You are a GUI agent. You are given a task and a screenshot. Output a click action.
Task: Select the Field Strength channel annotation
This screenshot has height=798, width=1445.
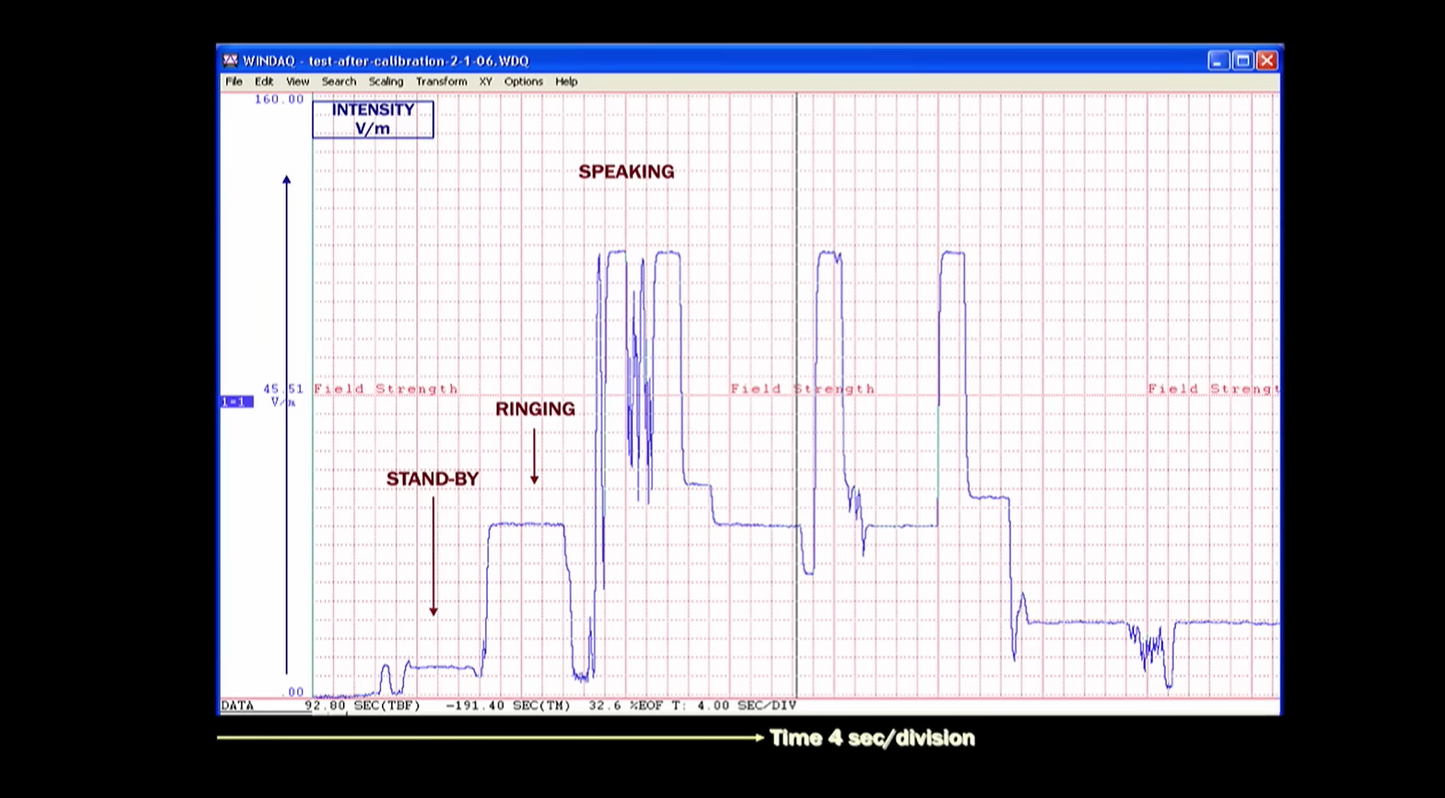point(385,388)
